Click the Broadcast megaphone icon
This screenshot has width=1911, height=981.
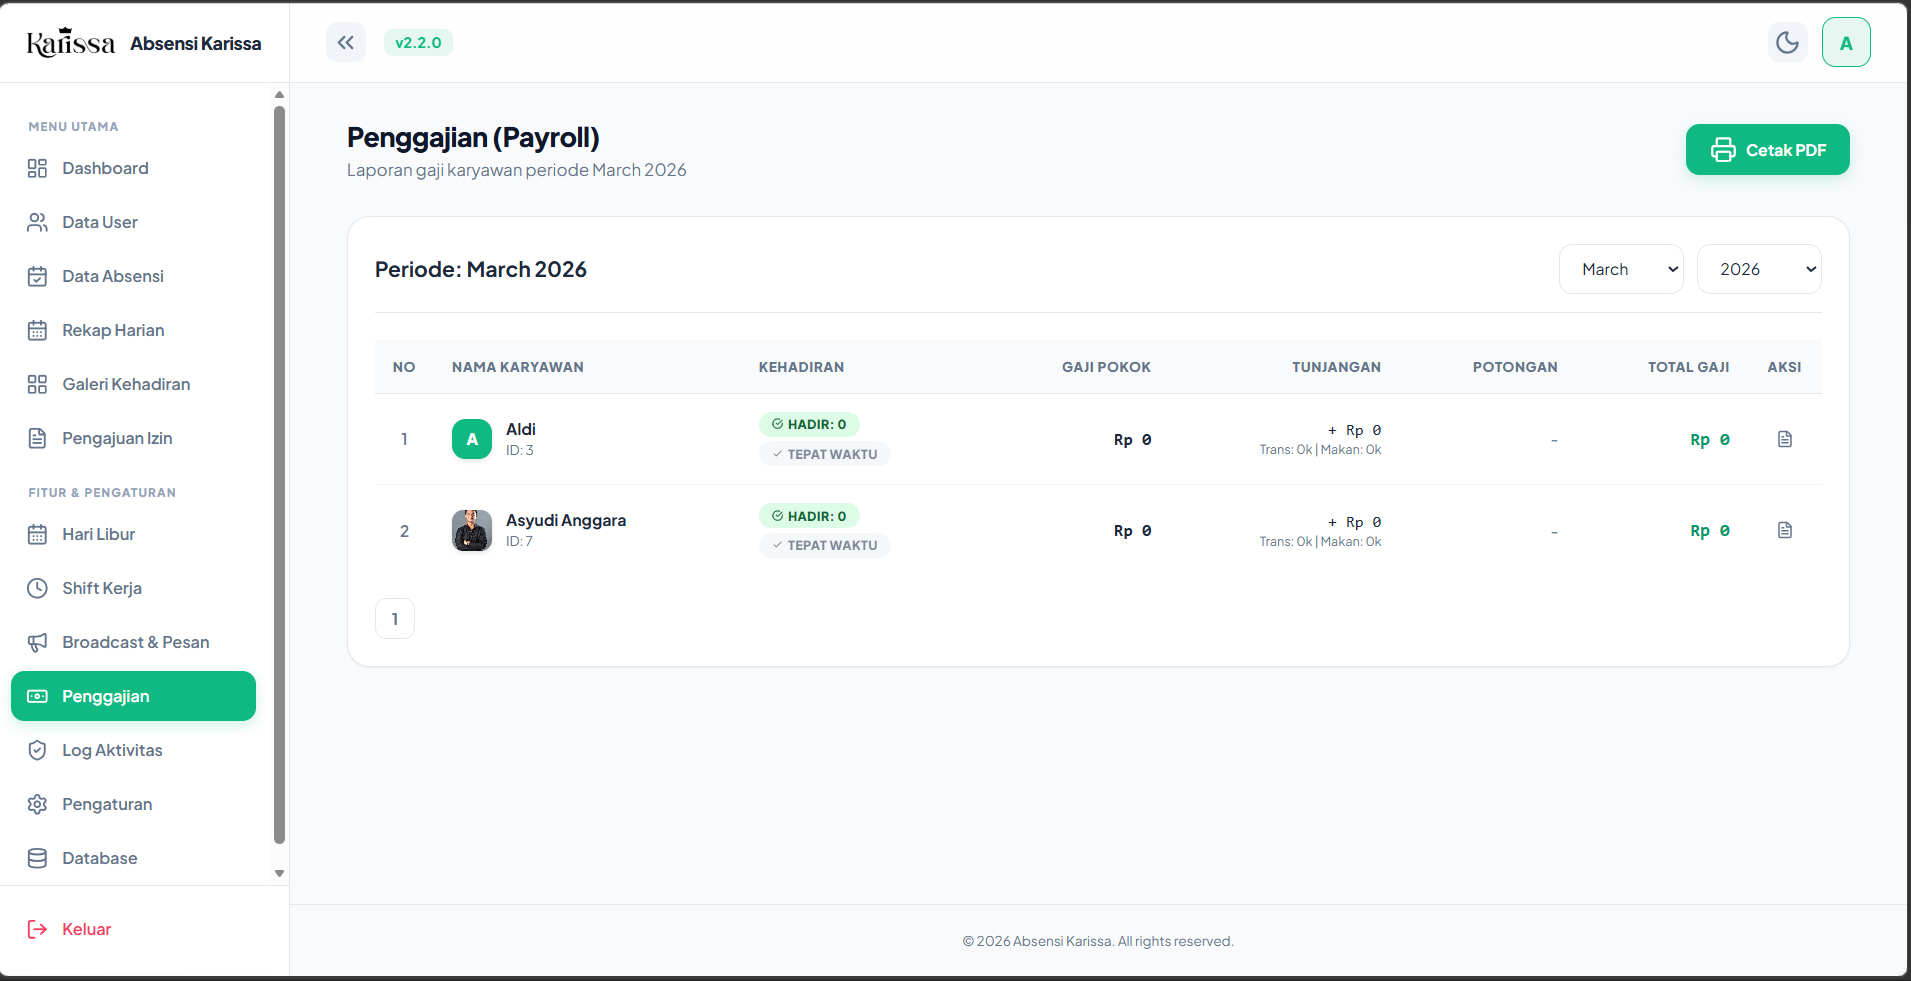click(37, 642)
